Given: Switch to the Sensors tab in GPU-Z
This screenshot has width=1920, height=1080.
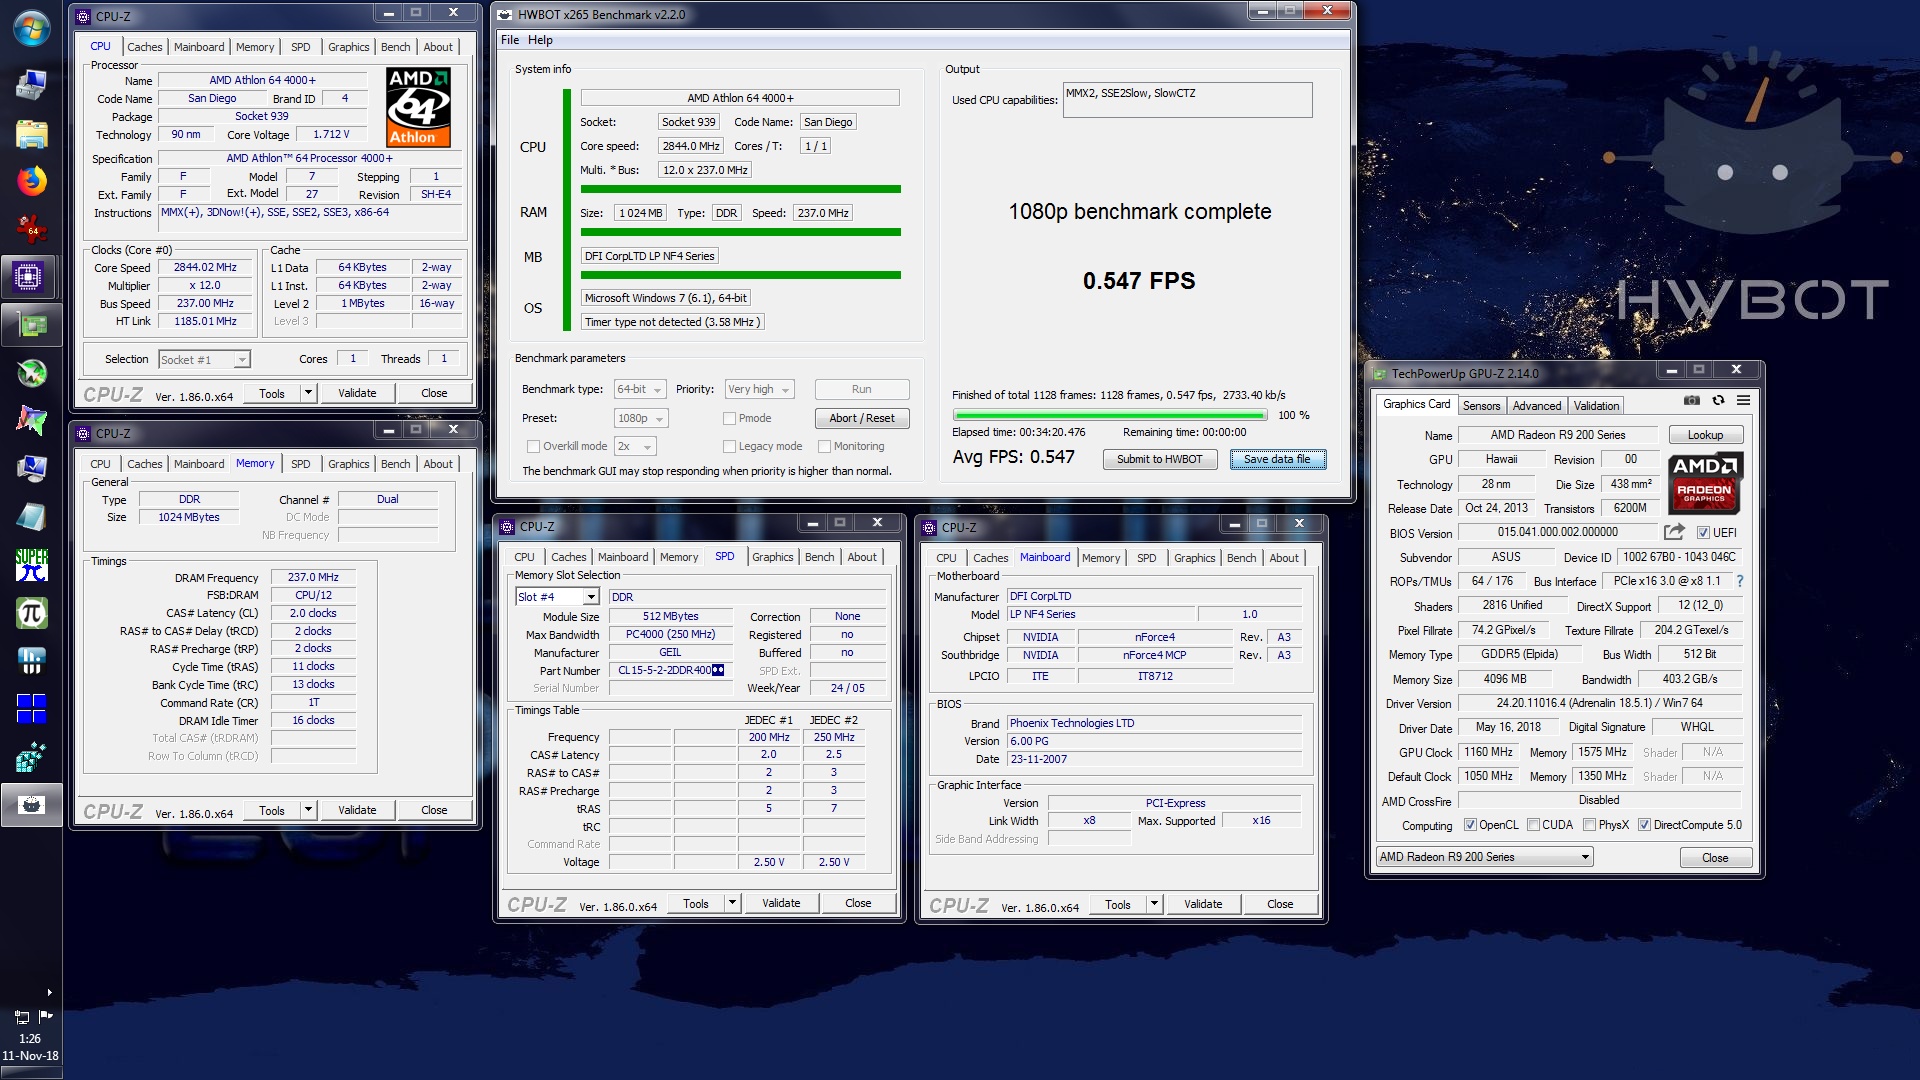Looking at the screenshot, I should coord(1481,406).
